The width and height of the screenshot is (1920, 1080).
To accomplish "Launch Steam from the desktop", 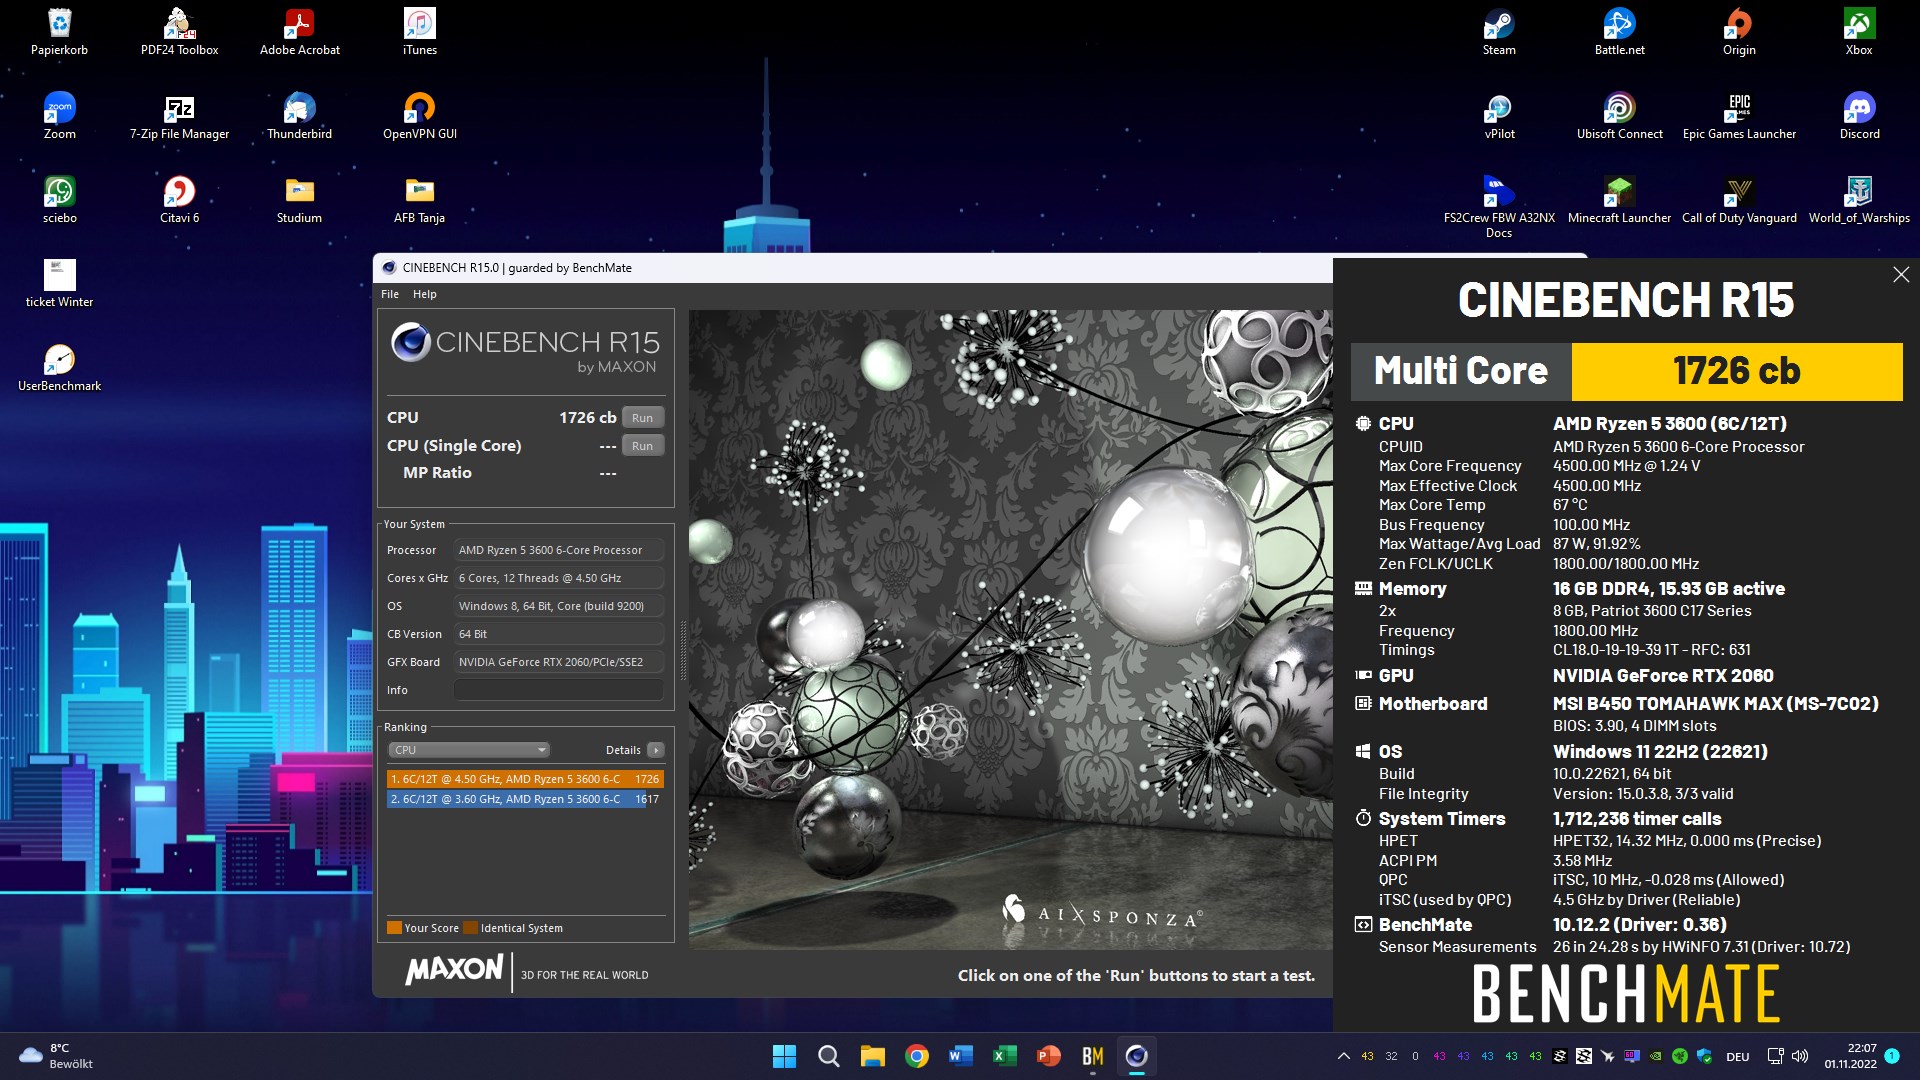I will 1499,31.
